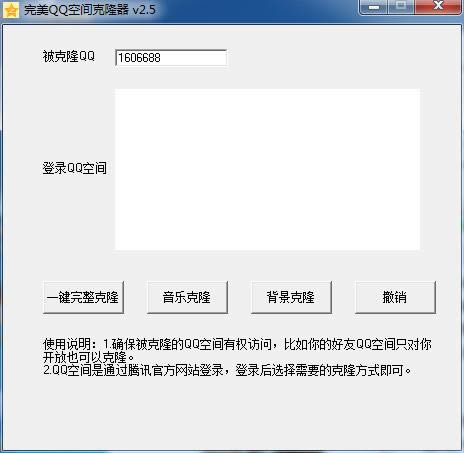Click the blank gray area below the instructions
Screen dimensions: 464x453
pos(232,413)
